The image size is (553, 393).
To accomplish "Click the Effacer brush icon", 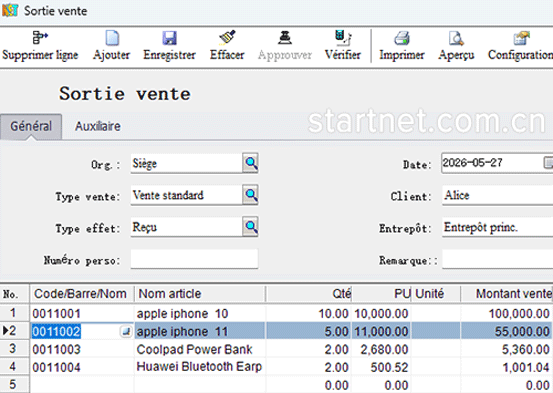I will tap(227, 37).
